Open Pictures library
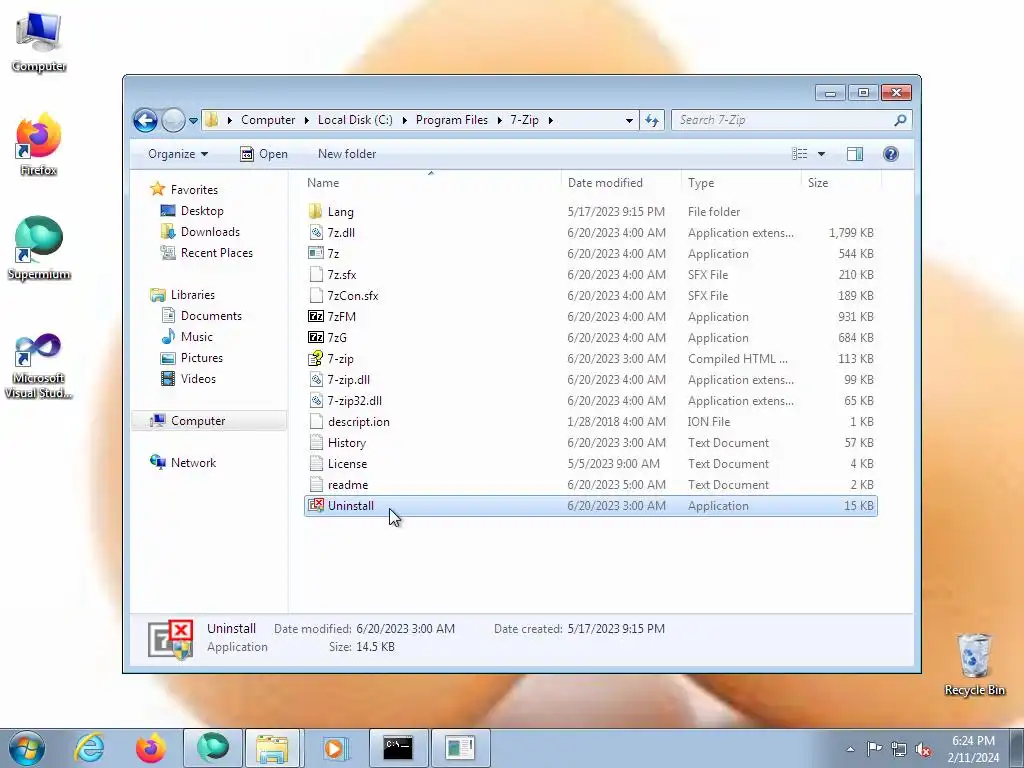Viewport: 1024px width, 768px height. pos(202,358)
